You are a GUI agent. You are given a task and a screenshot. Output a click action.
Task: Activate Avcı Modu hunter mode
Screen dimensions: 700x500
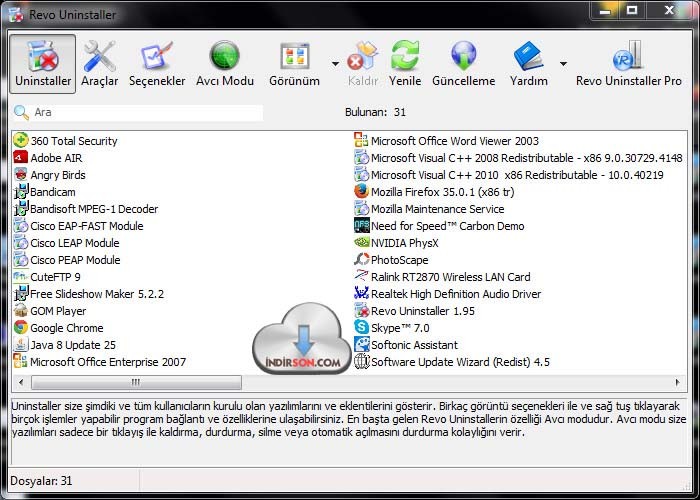pyautogui.click(x=225, y=64)
